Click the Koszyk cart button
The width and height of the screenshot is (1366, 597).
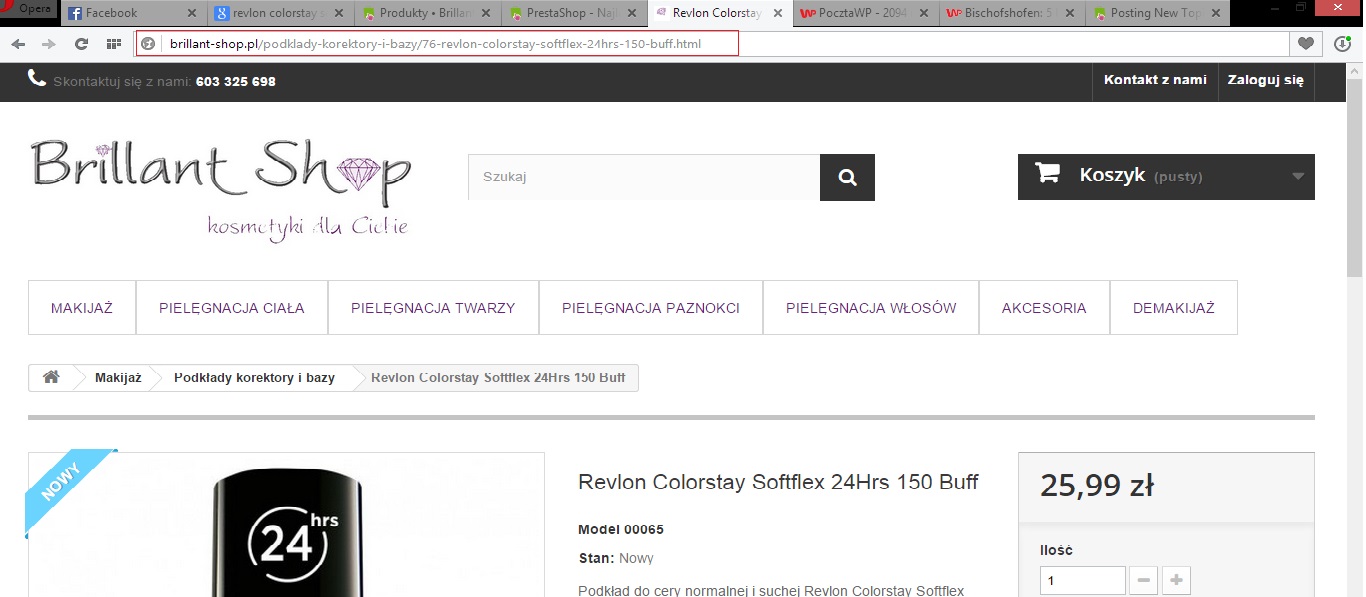pyautogui.click(x=1166, y=177)
